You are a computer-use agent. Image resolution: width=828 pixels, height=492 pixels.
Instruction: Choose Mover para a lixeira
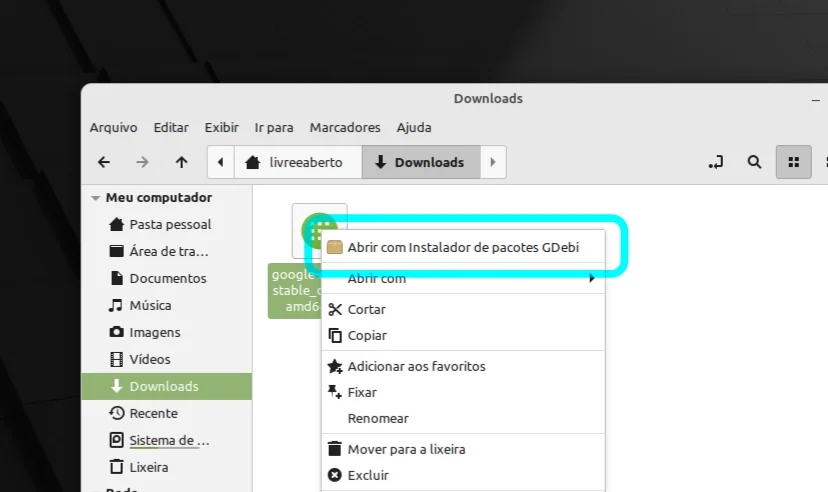(x=463, y=449)
